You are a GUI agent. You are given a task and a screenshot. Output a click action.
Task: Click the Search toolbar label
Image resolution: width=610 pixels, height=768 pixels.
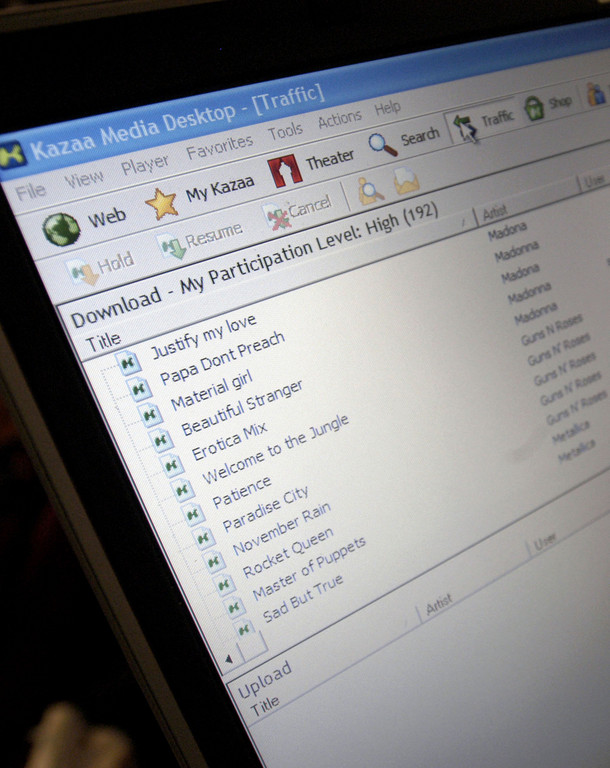pyautogui.click(x=420, y=136)
